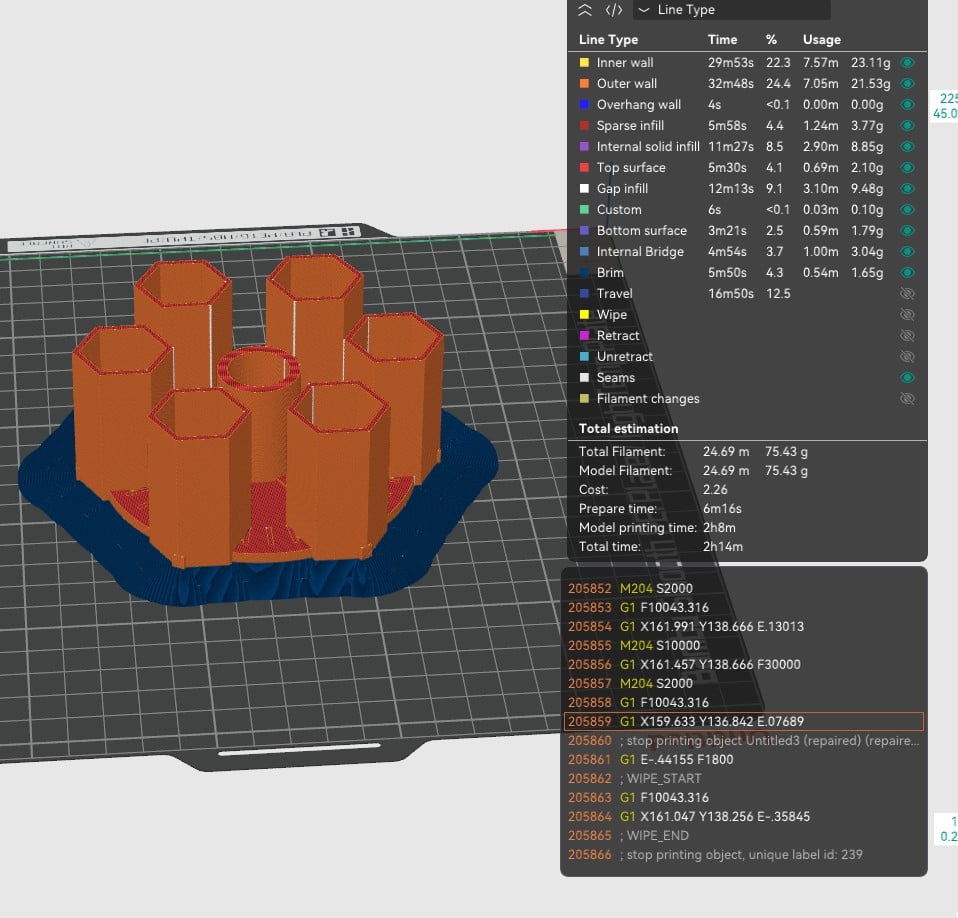The image size is (958, 918).
Task: Show Filament changes via crossed eye
Action: pos(907,399)
